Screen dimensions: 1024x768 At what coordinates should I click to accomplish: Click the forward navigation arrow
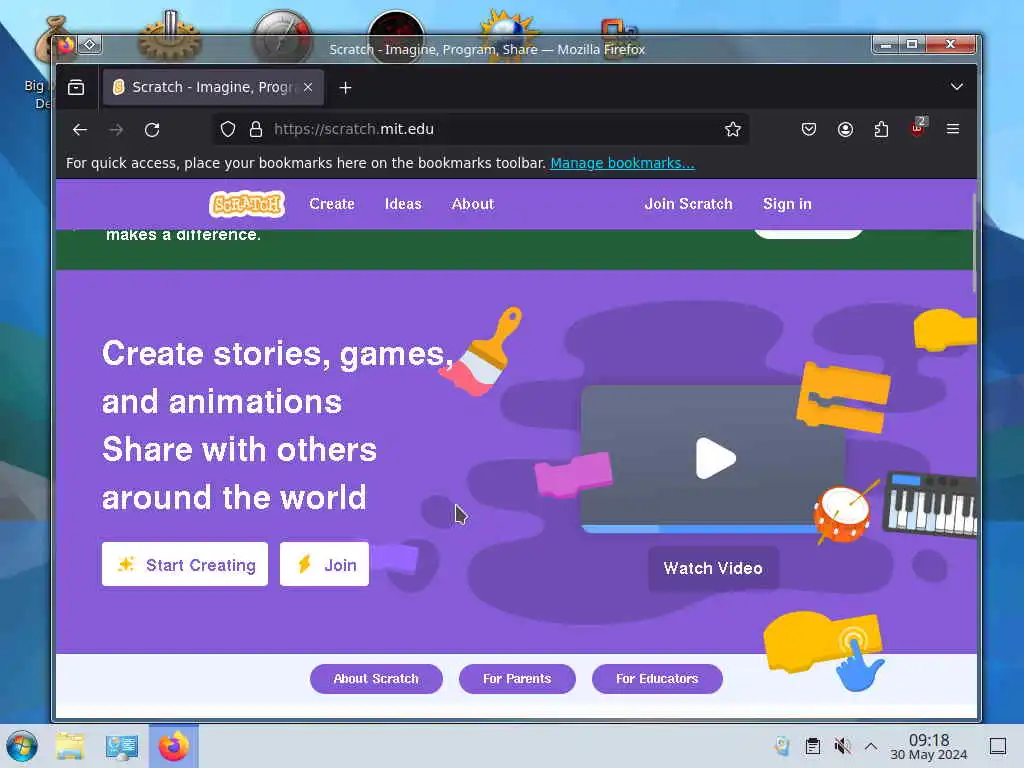coord(116,129)
